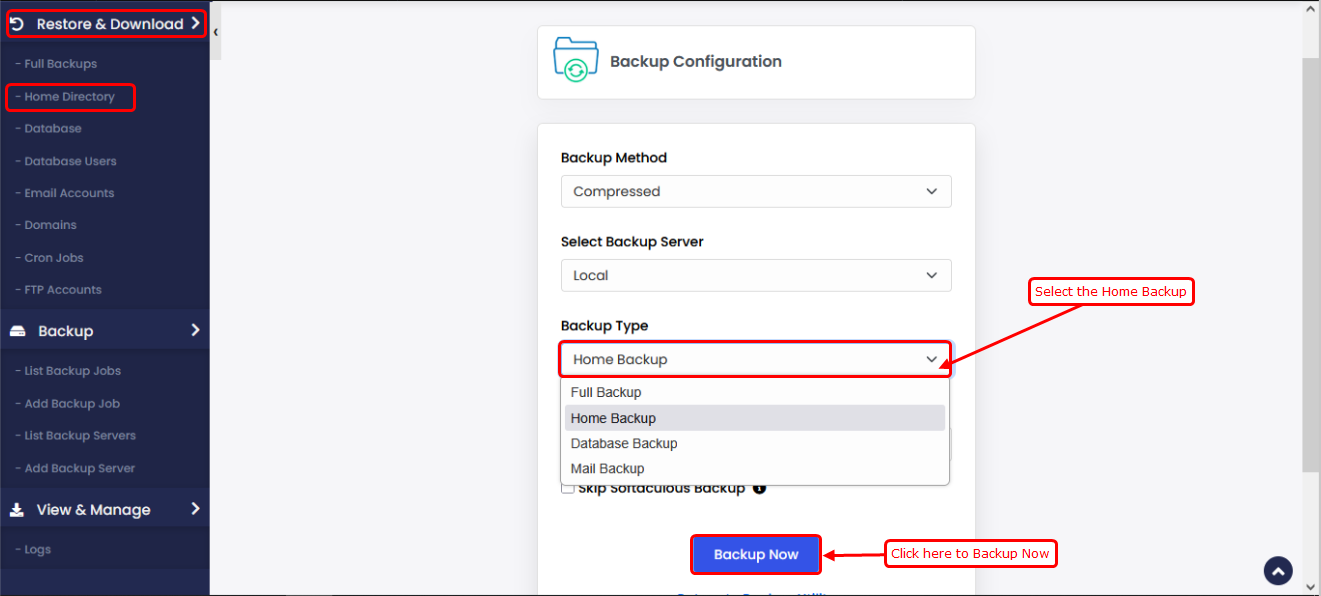1321x596 pixels.
Task: Click the info icon beside Skip Softaculous Backup
Action: tap(759, 488)
